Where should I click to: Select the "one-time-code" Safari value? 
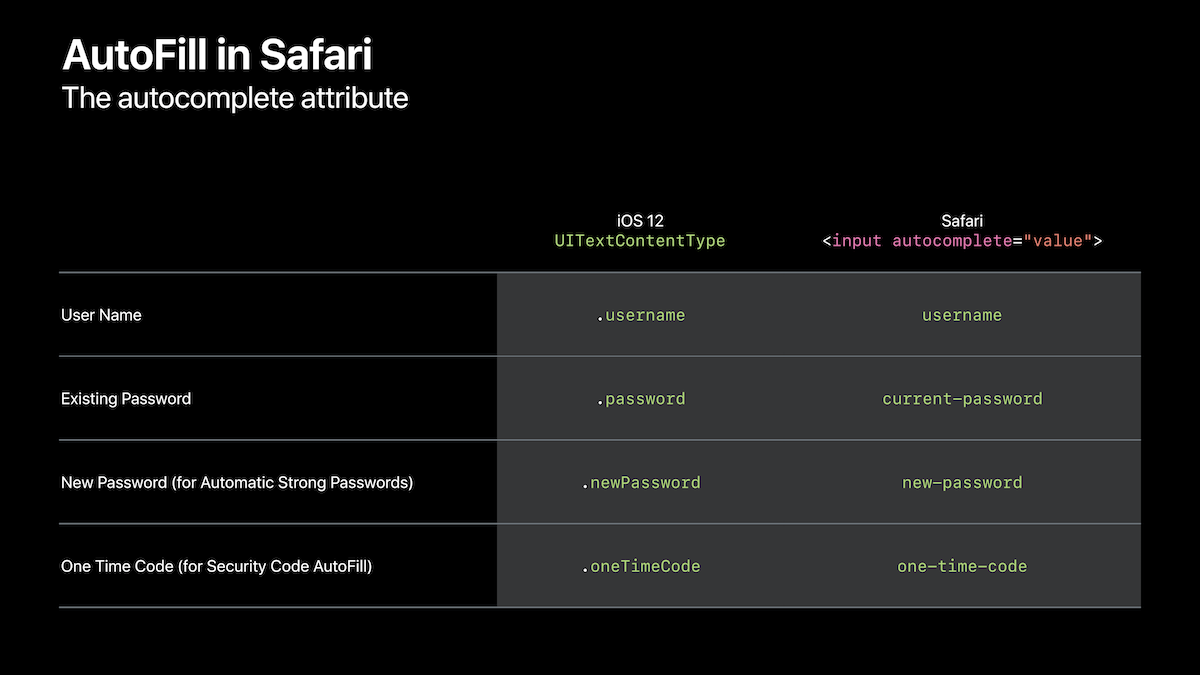pos(962,567)
